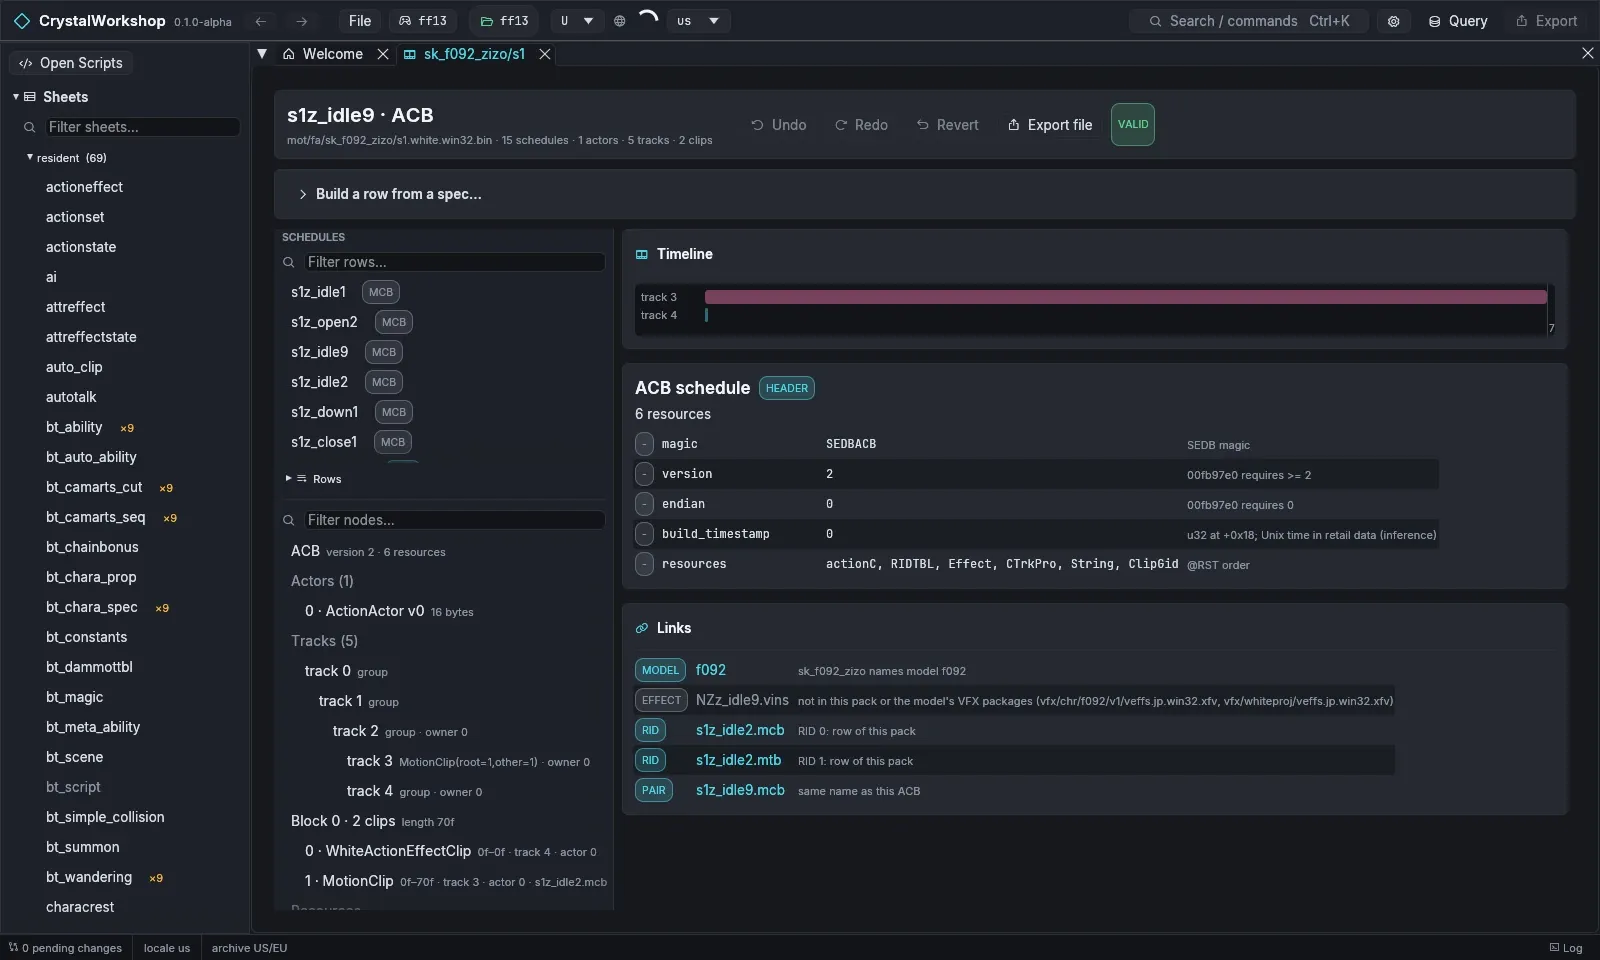Open the s1z_idle2.mcb link
The height and width of the screenshot is (960, 1600).
740,730
